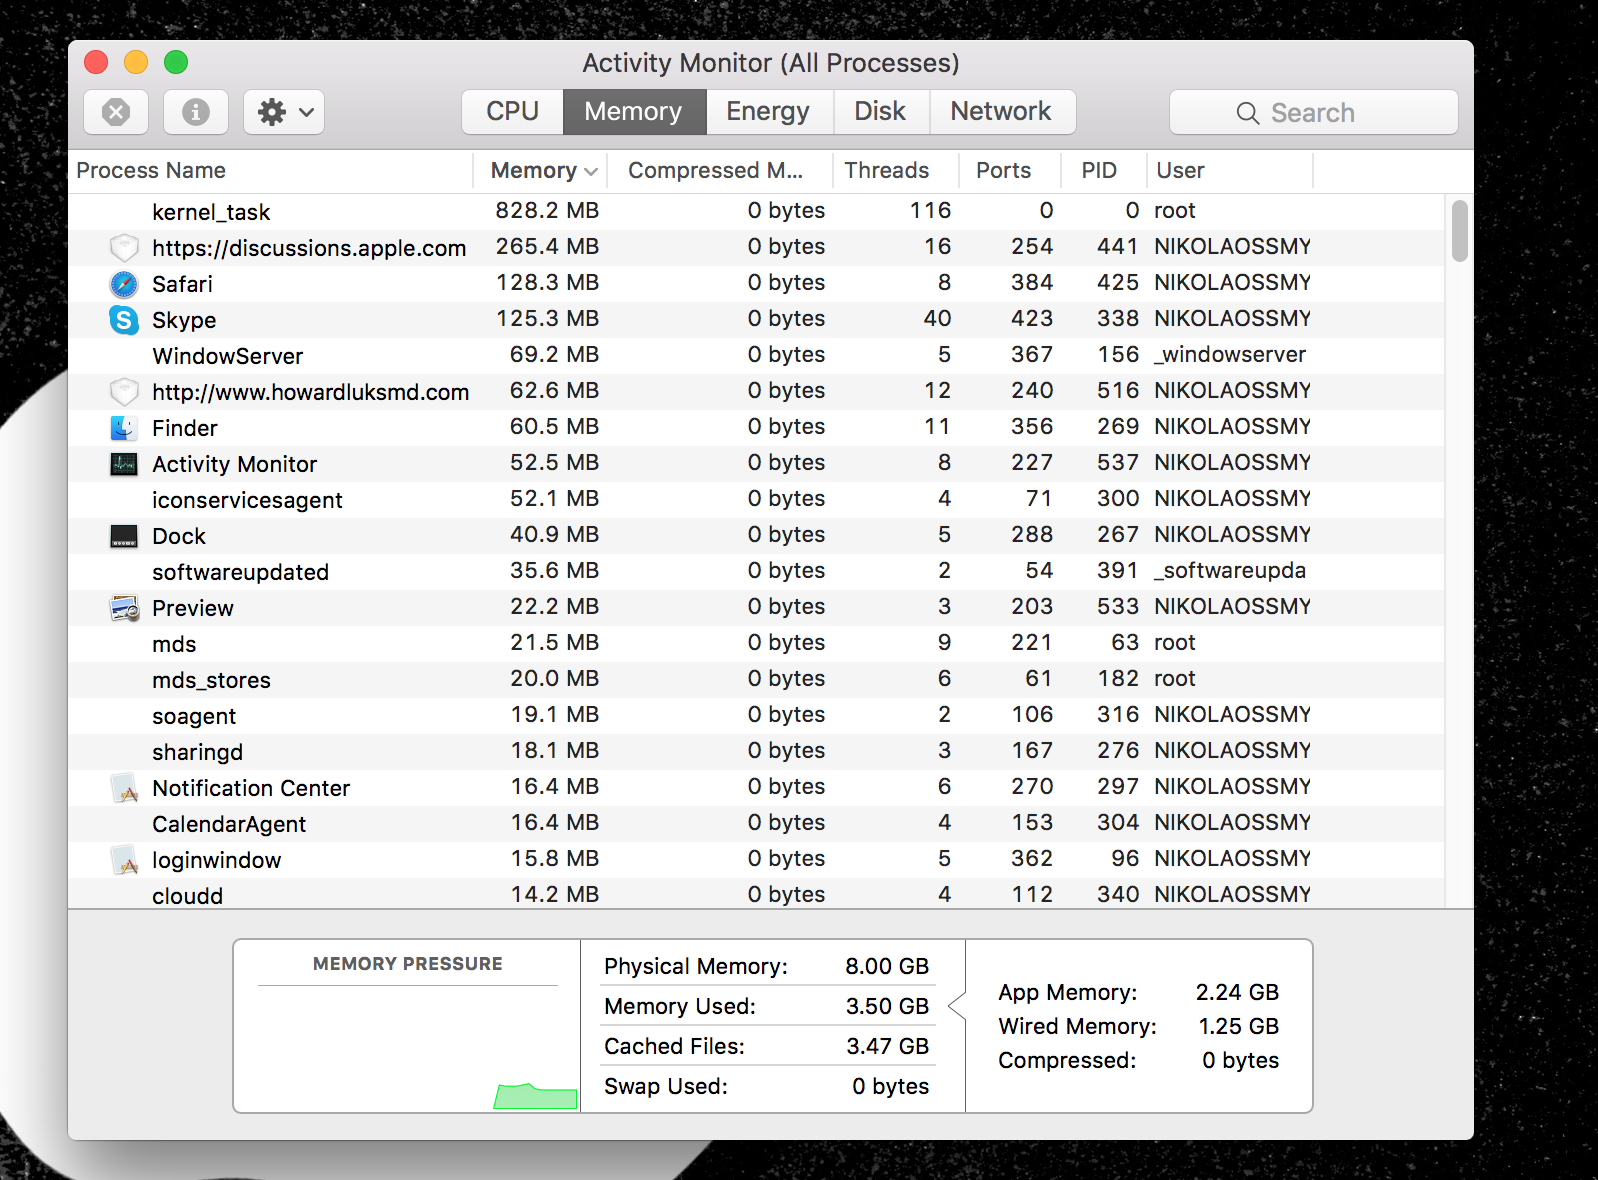1598x1180 pixels.
Task: Click PID 537 of Activity Monitor
Action: pyautogui.click(x=1118, y=462)
